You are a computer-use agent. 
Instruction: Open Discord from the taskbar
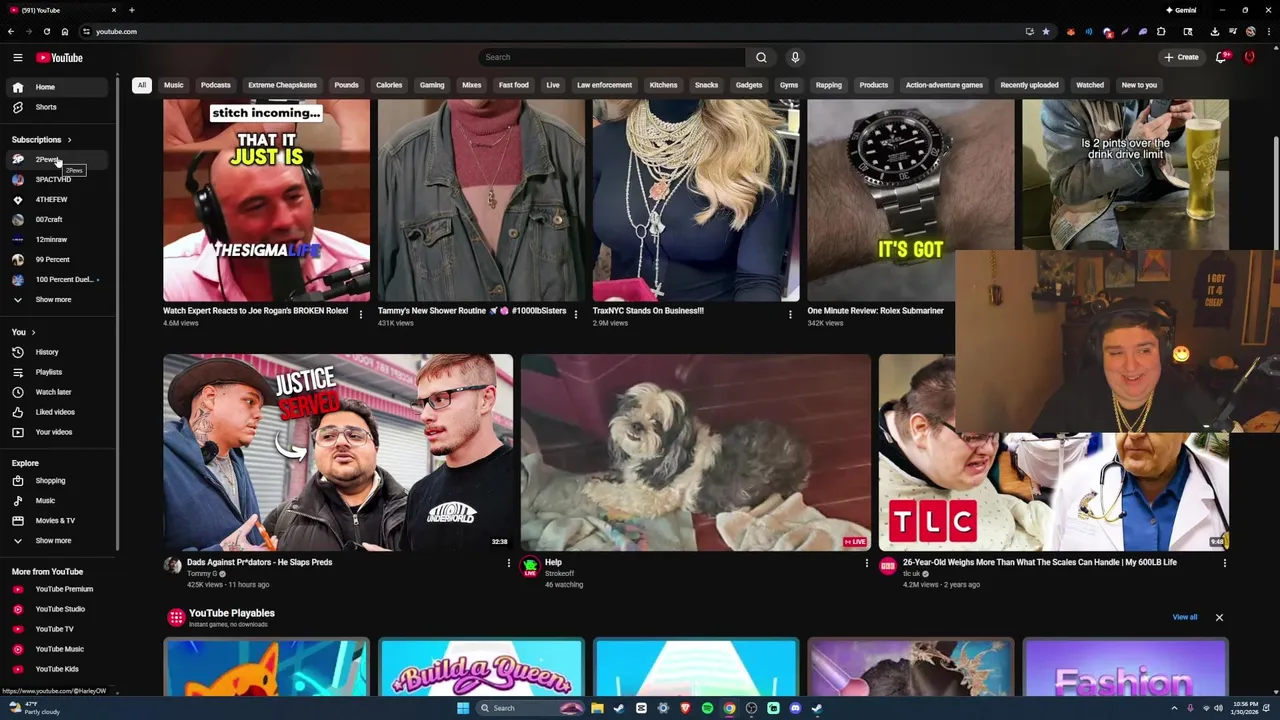pos(795,708)
